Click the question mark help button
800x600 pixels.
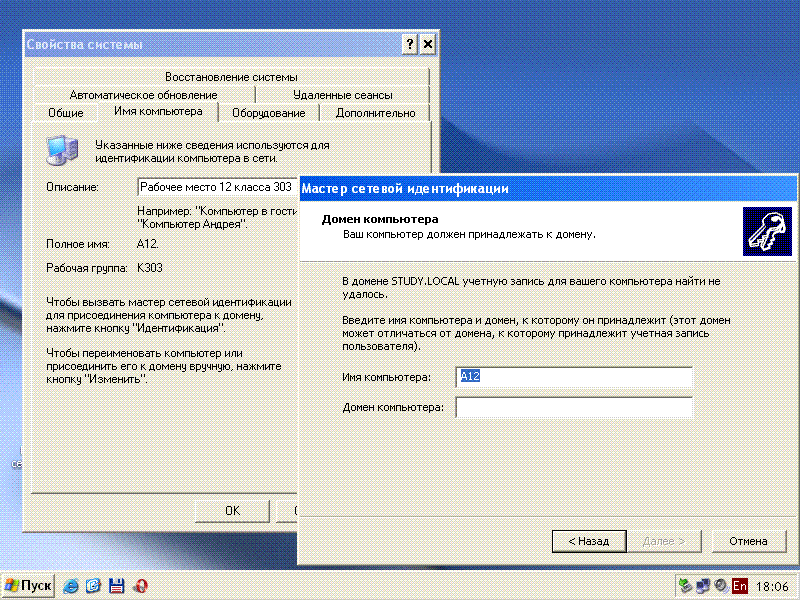pyautogui.click(x=410, y=45)
